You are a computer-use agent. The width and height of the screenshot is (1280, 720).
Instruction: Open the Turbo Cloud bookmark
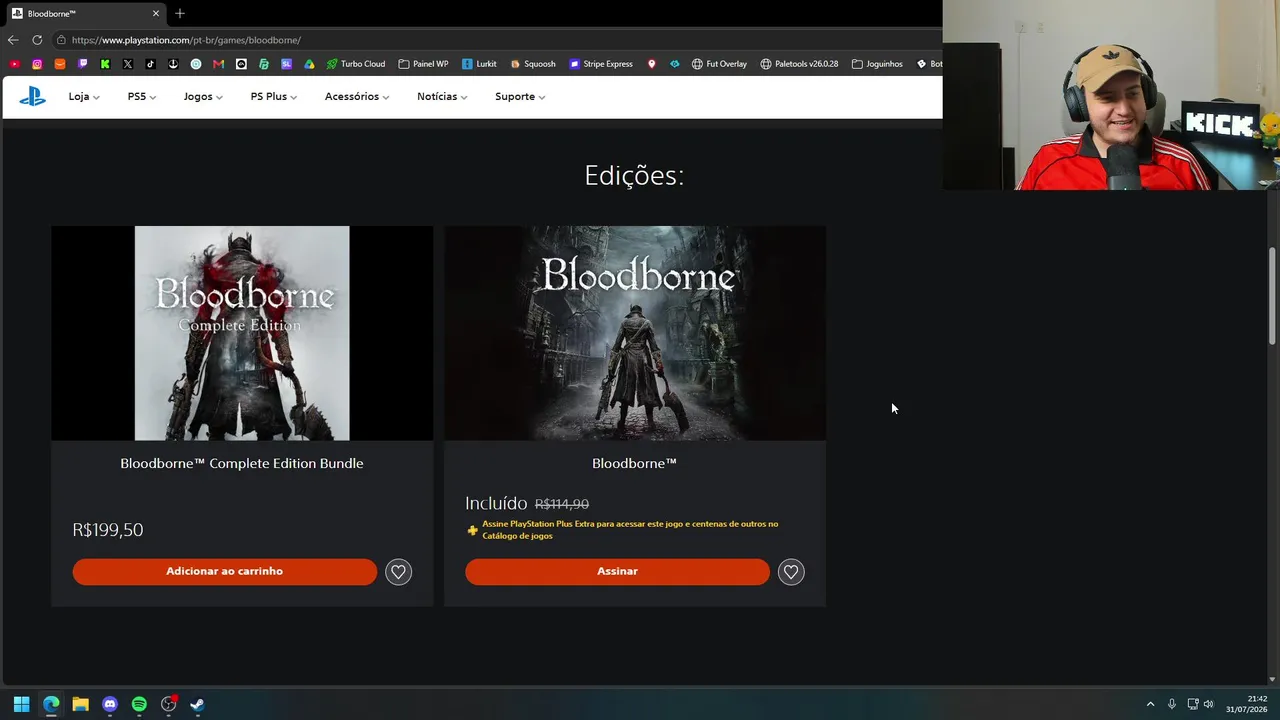click(x=355, y=64)
